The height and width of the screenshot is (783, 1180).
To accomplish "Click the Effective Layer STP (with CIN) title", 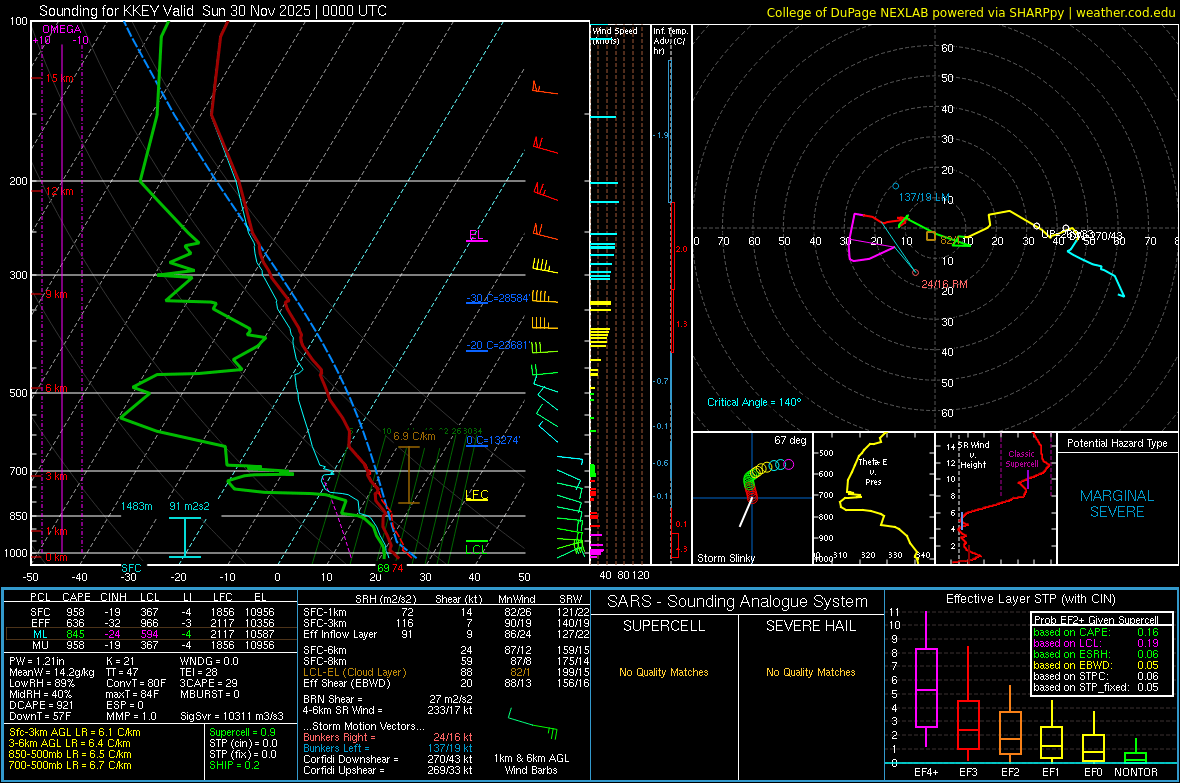I will coord(1030,599).
